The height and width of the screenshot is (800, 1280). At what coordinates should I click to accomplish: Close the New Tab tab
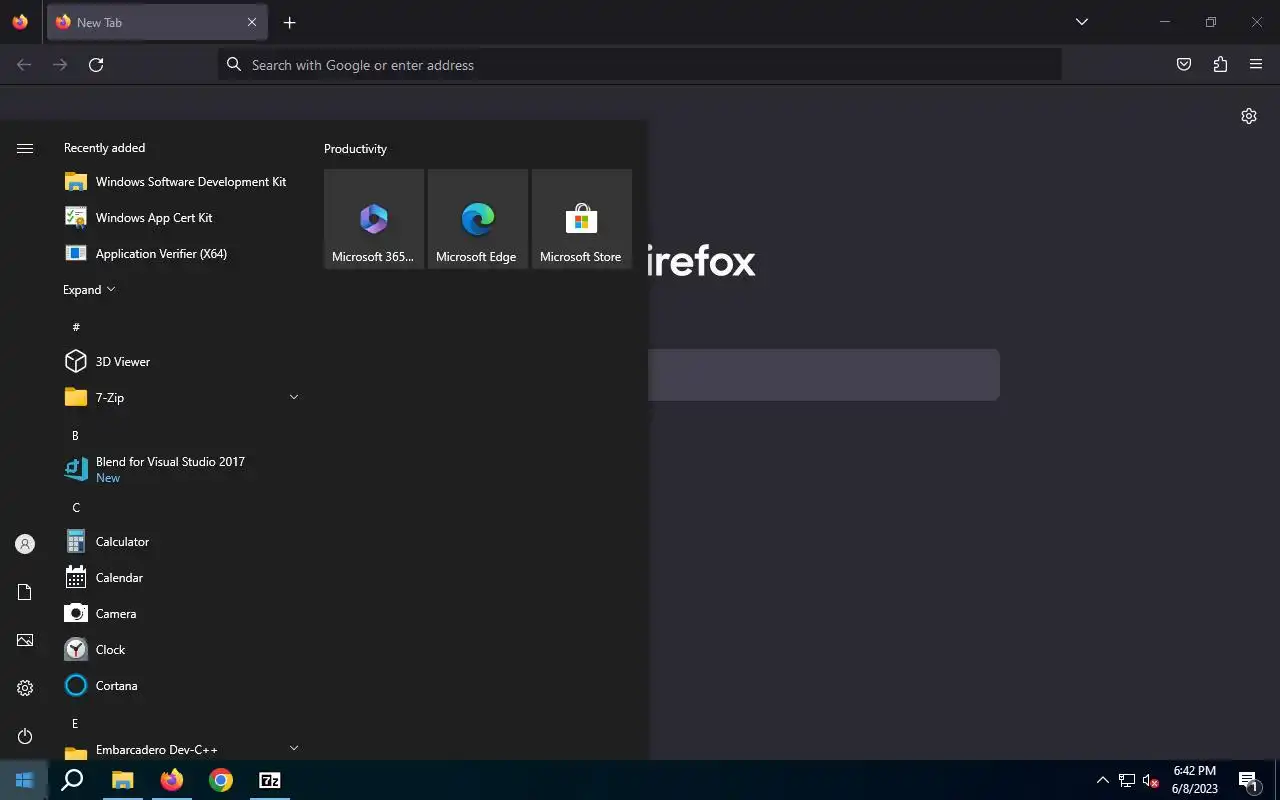[x=252, y=22]
